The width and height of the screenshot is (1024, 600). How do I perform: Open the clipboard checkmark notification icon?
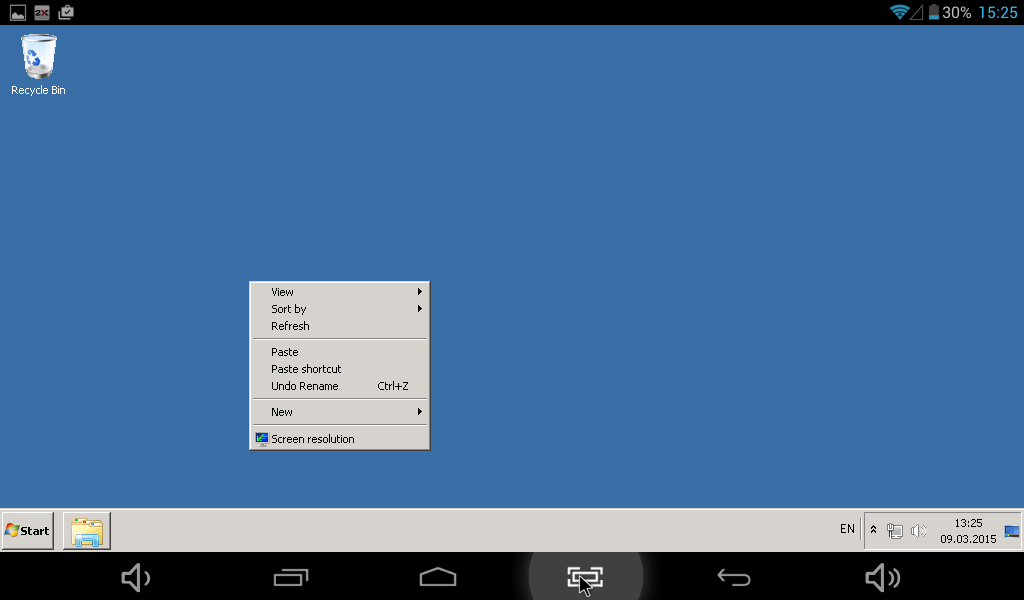click(x=66, y=12)
